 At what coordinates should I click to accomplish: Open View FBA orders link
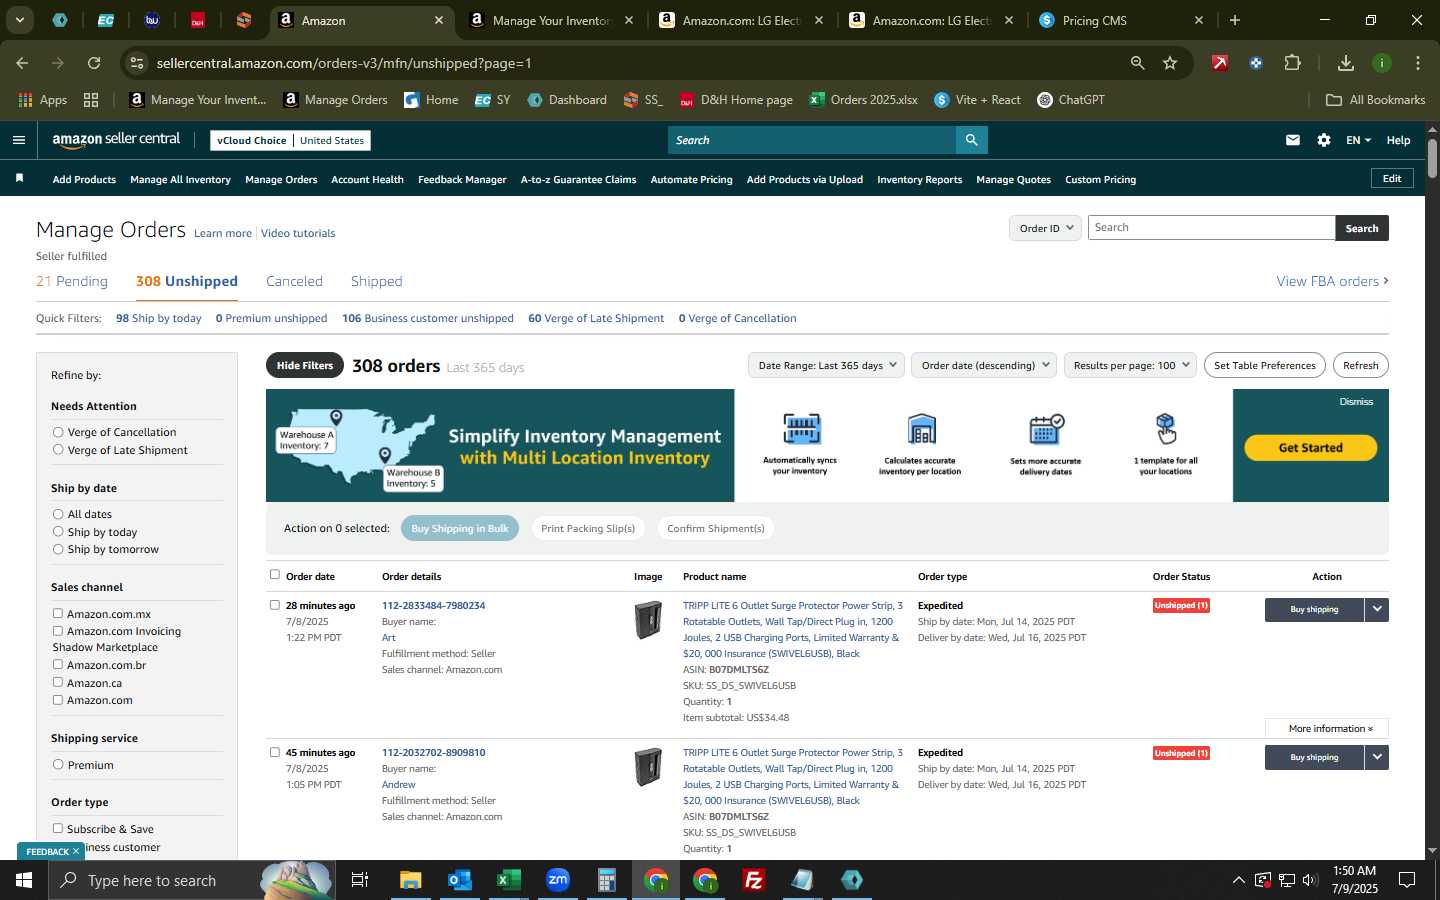pos(1332,281)
